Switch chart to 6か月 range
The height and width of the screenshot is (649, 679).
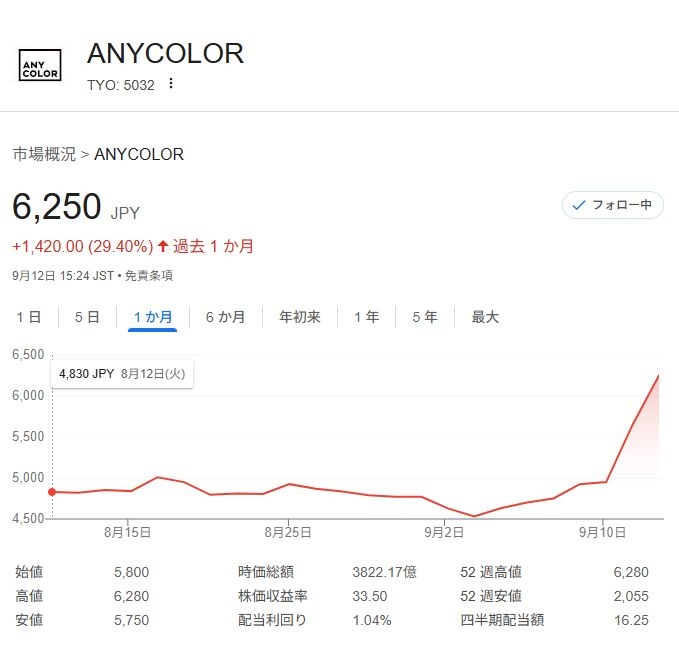225,317
